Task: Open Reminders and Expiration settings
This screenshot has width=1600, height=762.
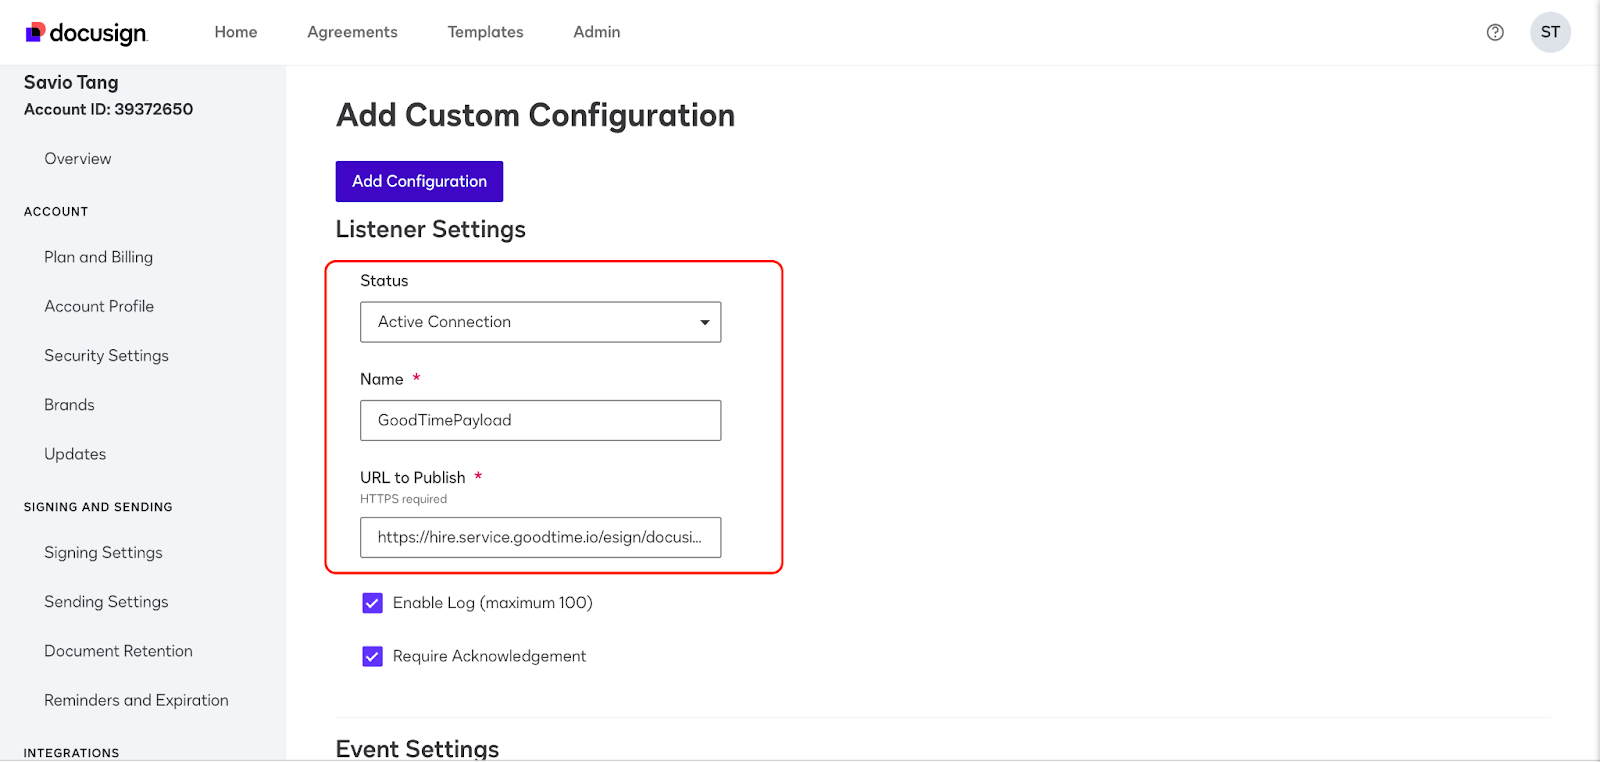Action: pyautogui.click(x=136, y=700)
